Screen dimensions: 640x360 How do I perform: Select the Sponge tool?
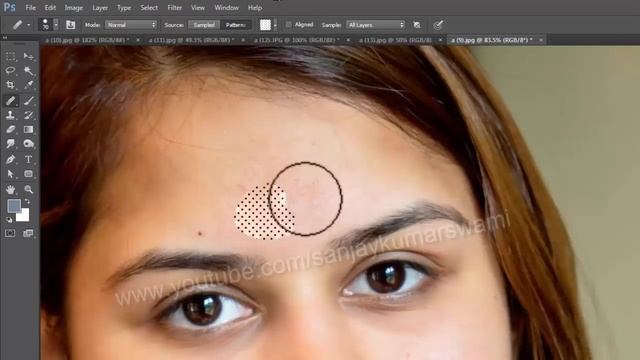tap(28, 144)
